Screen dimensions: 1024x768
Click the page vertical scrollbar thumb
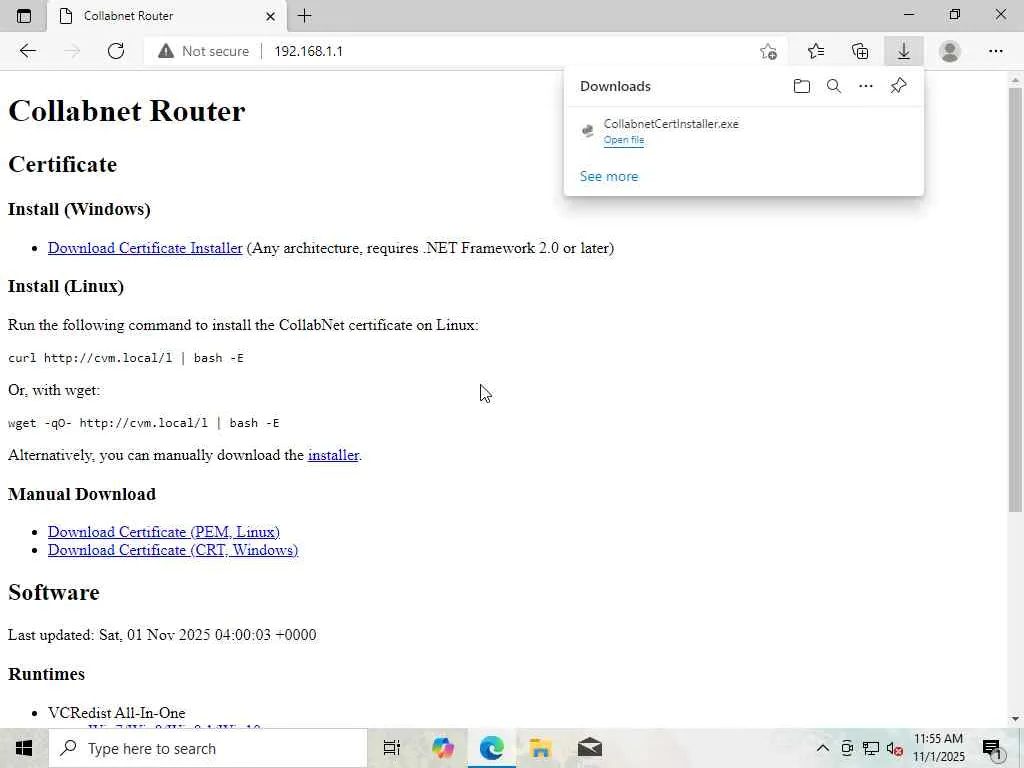pyautogui.click(x=1015, y=298)
